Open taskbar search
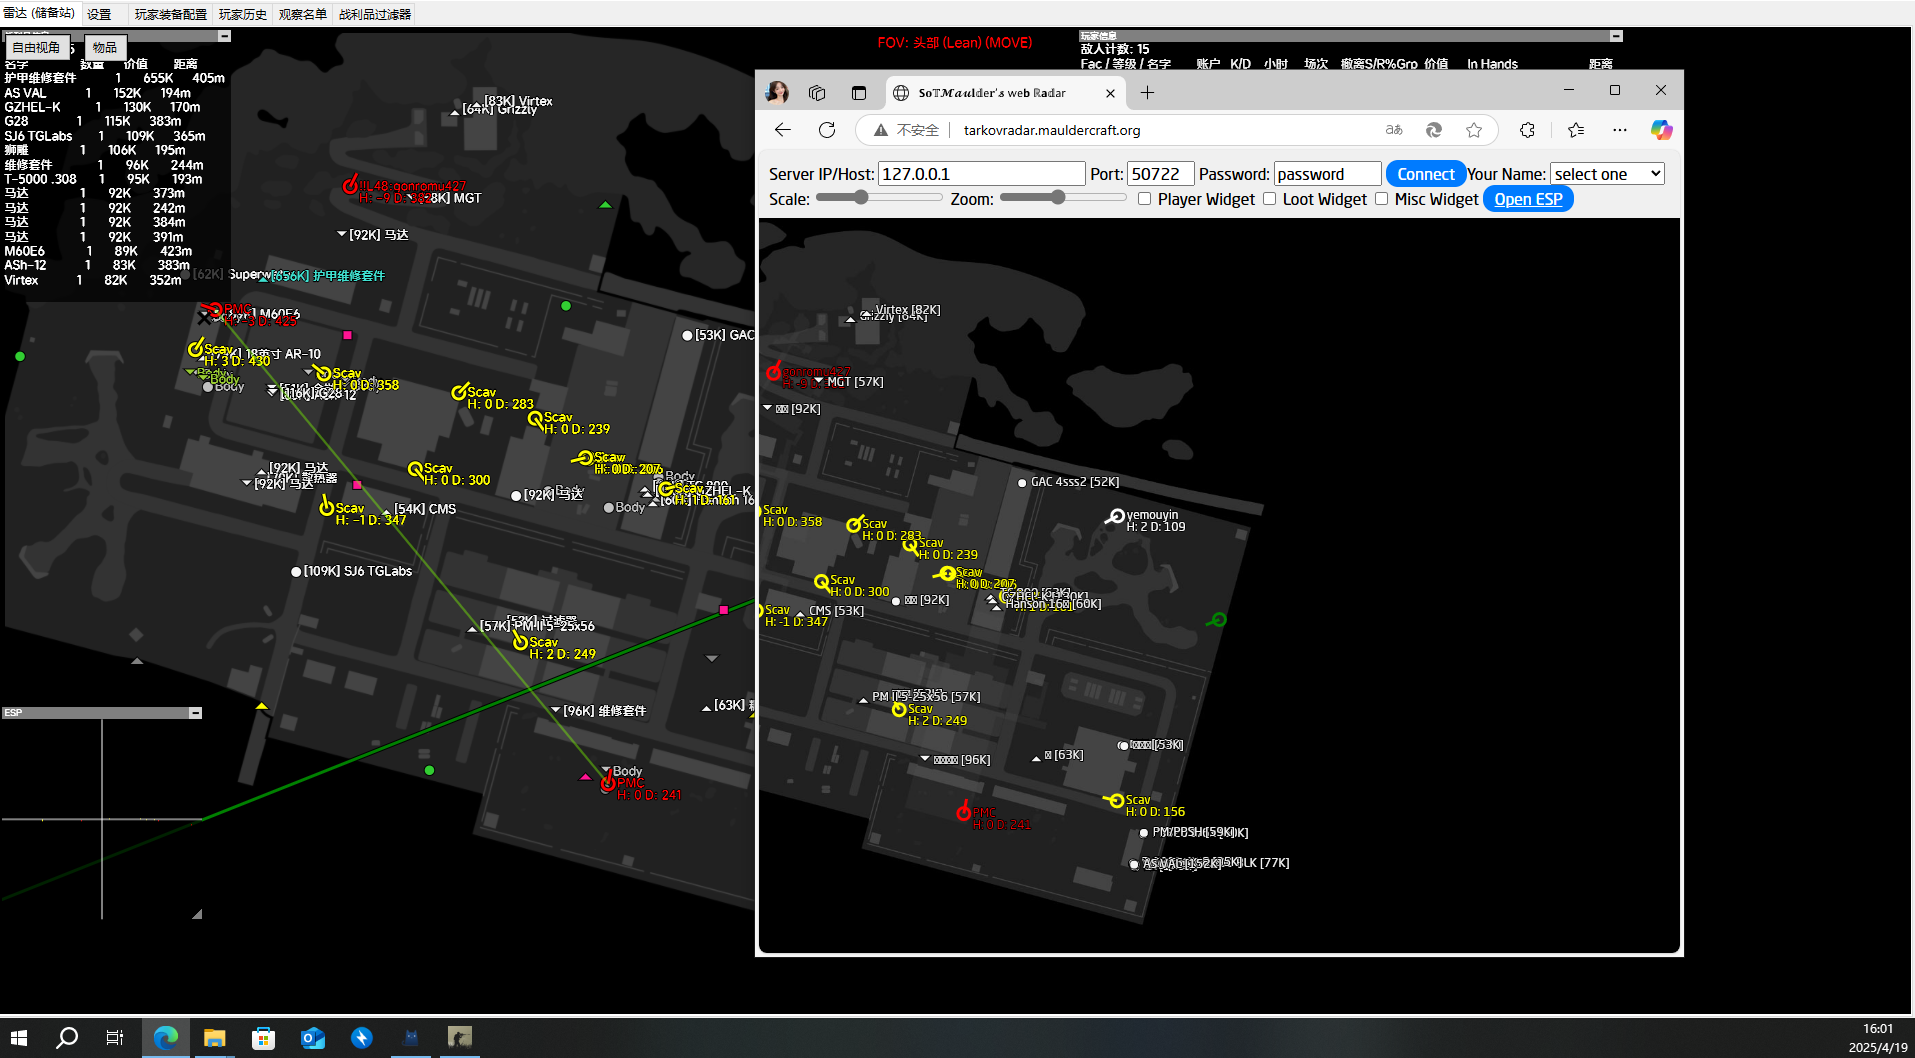1915x1058 pixels. coord(67,1038)
